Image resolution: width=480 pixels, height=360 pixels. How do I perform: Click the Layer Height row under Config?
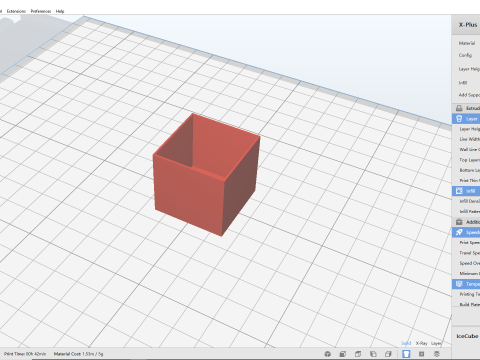[x=469, y=69]
